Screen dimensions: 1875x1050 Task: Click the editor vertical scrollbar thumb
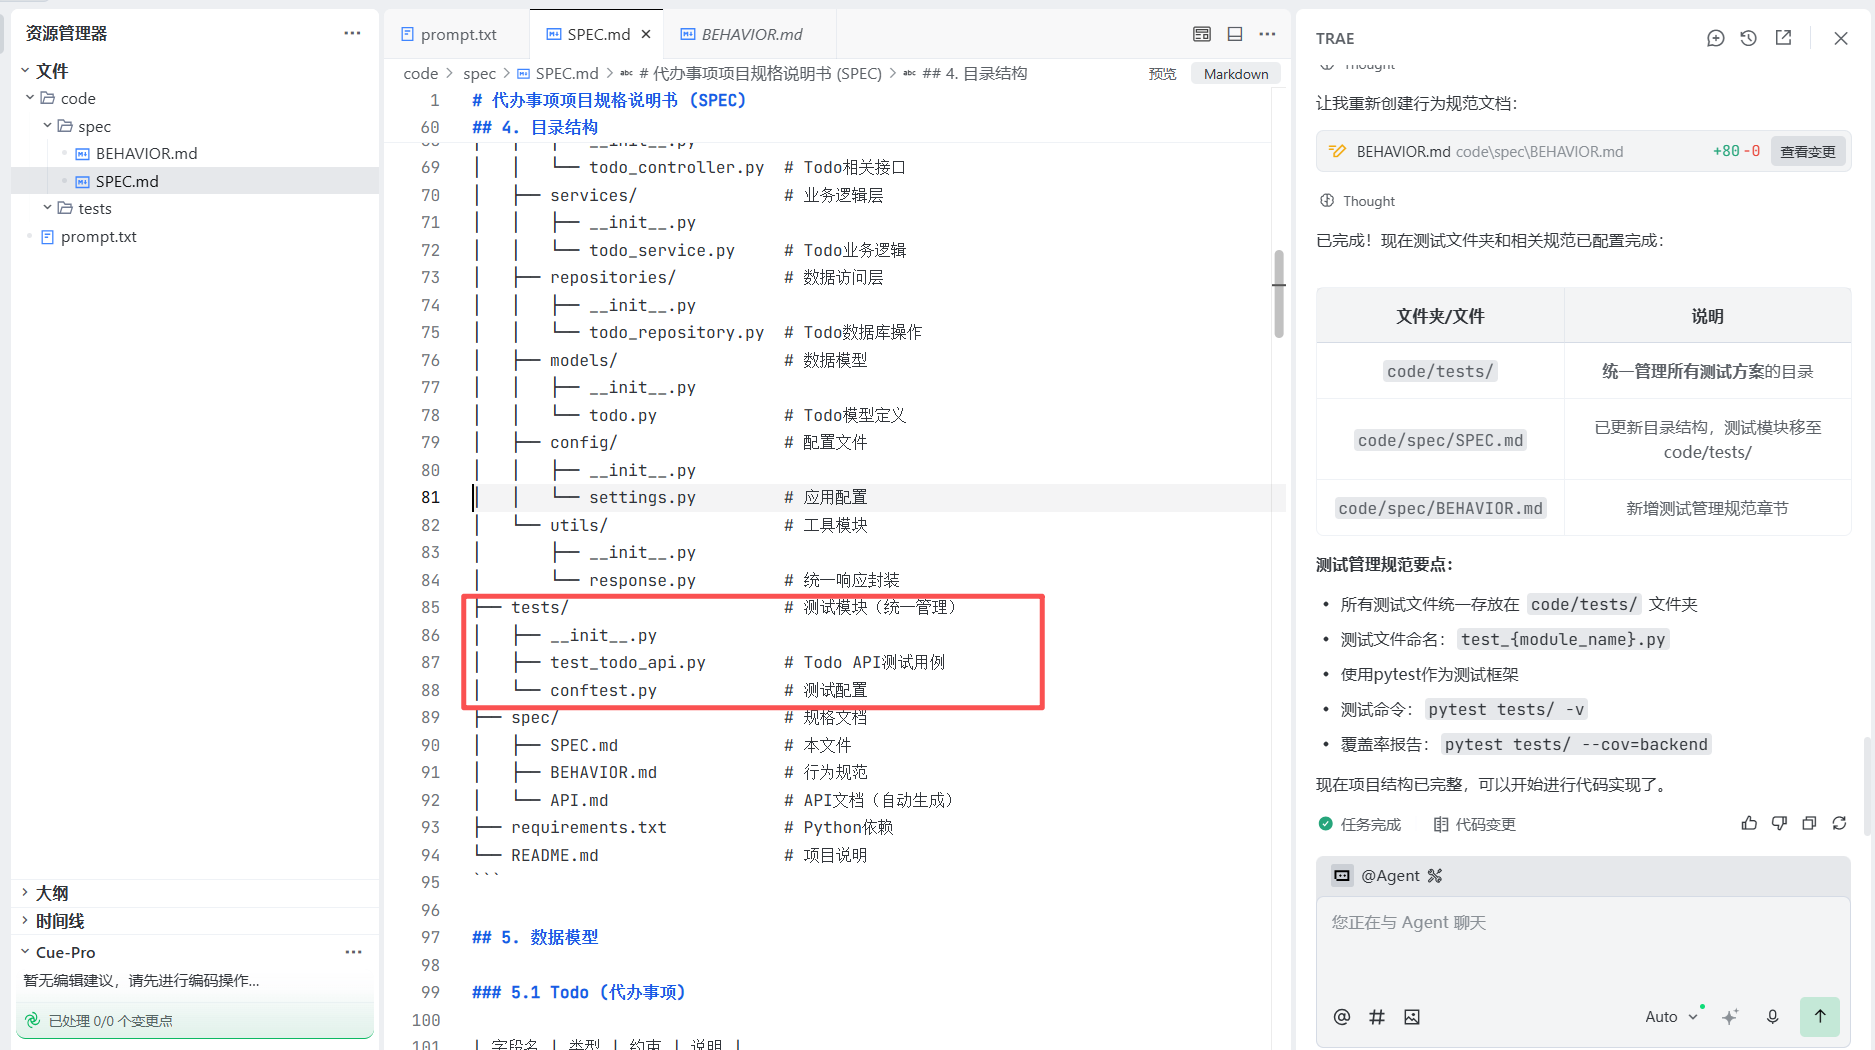click(1278, 294)
